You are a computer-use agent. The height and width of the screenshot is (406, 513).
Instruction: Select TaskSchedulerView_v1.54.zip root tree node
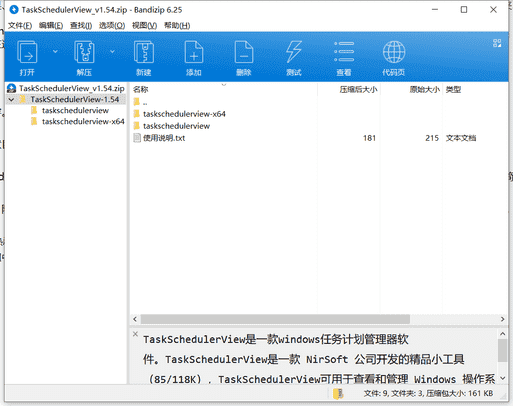(x=72, y=88)
